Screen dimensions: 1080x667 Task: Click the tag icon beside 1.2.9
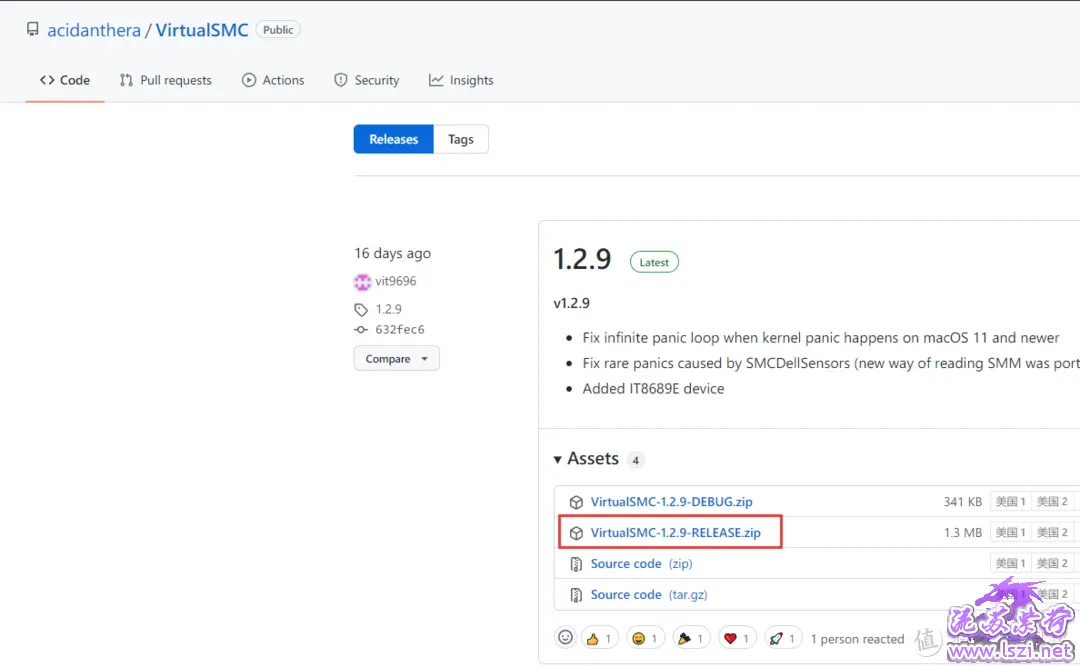pos(361,309)
